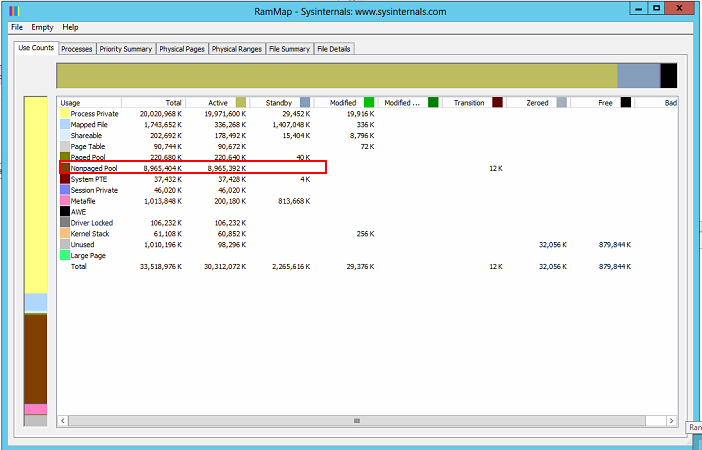Click the System PTE dark red swatch
Image resolution: width=702 pixels, height=450 pixels.
(x=65, y=179)
